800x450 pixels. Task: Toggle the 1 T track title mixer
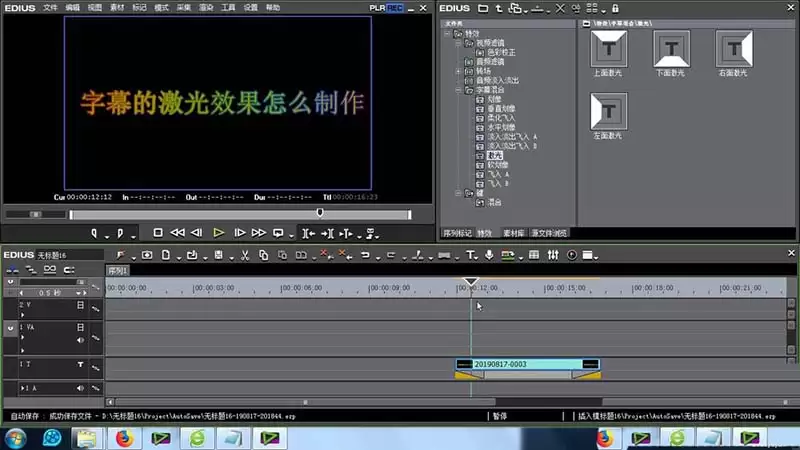click(80, 364)
